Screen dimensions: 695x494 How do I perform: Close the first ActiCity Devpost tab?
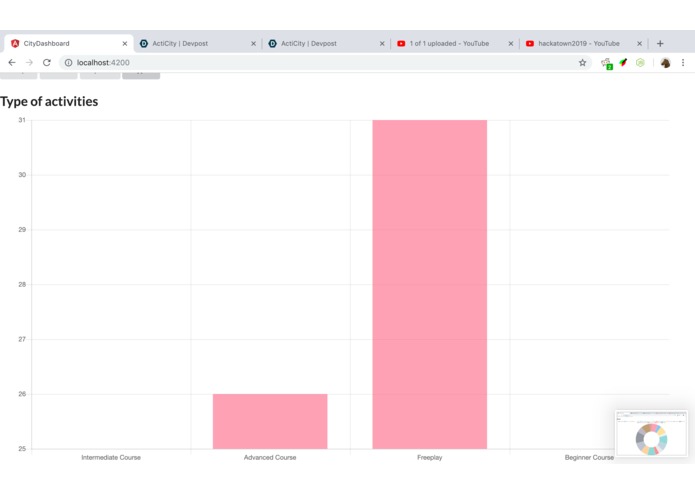point(254,43)
